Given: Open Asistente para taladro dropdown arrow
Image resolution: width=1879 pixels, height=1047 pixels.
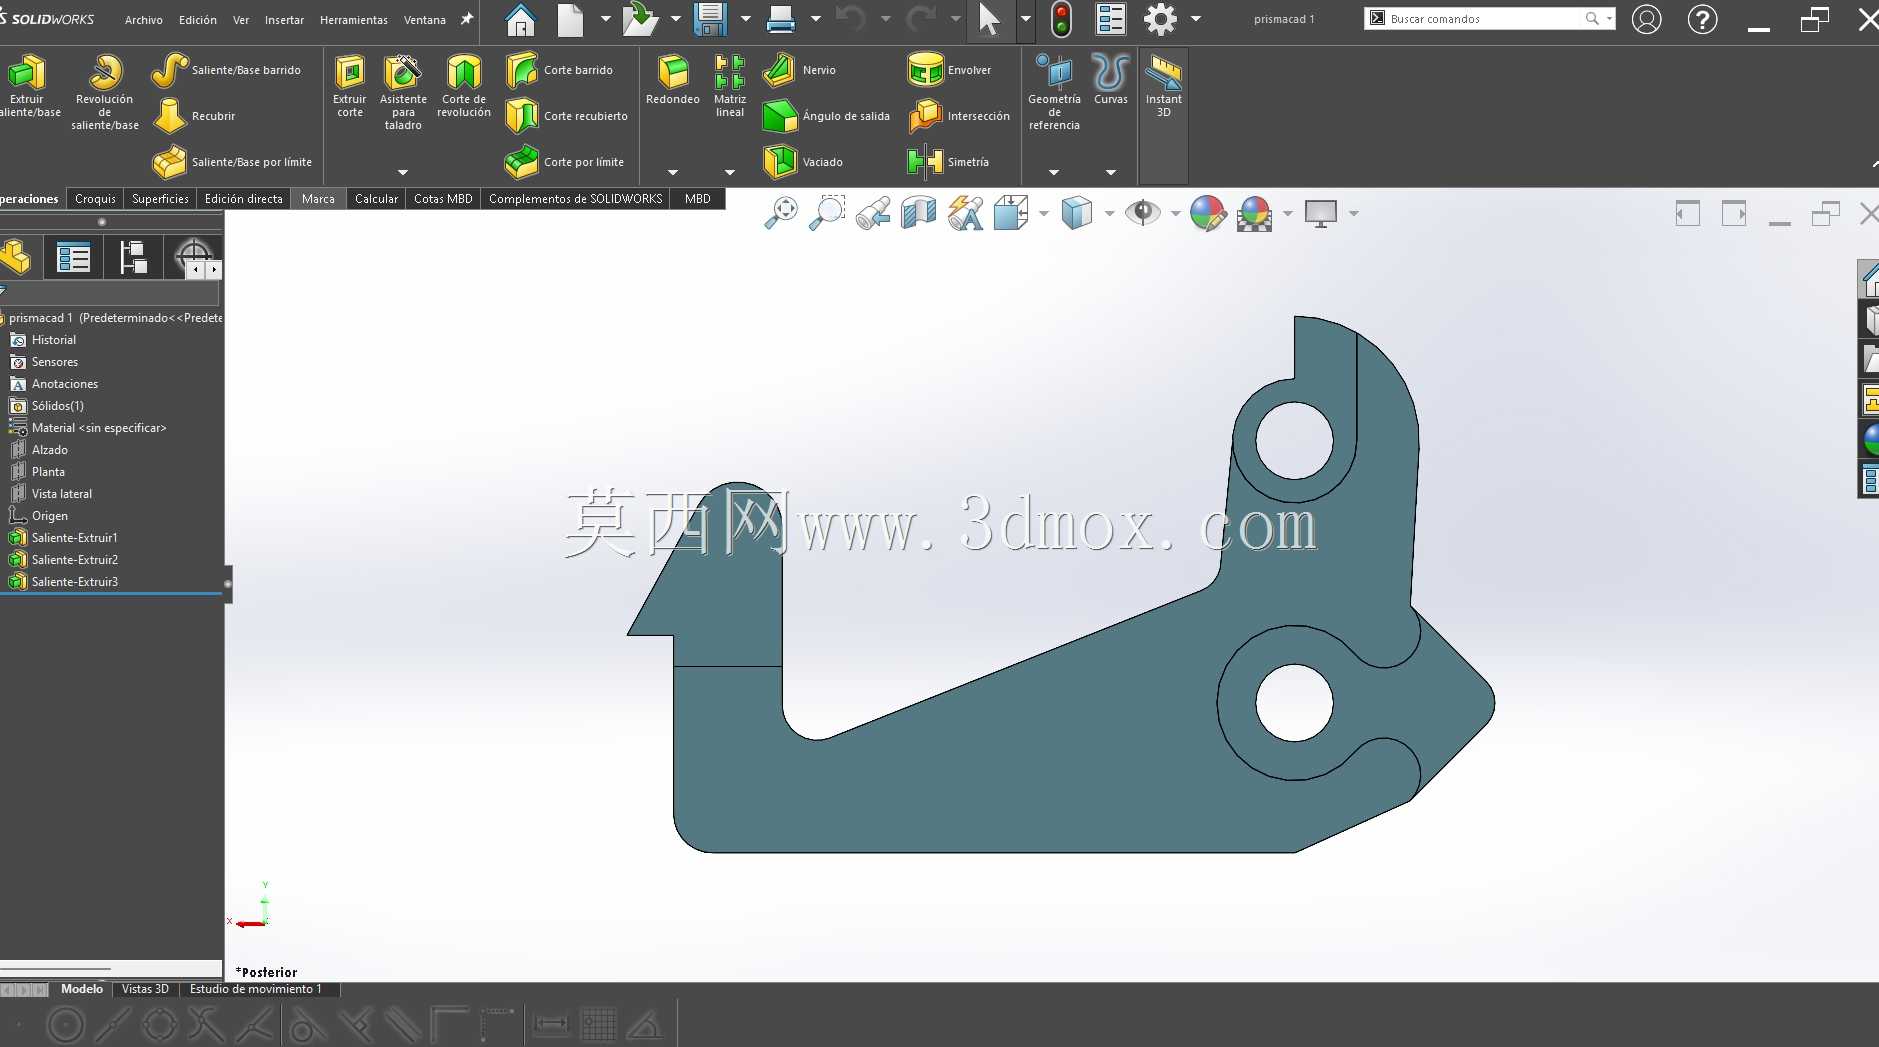Looking at the screenshot, I should pos(403,172).
